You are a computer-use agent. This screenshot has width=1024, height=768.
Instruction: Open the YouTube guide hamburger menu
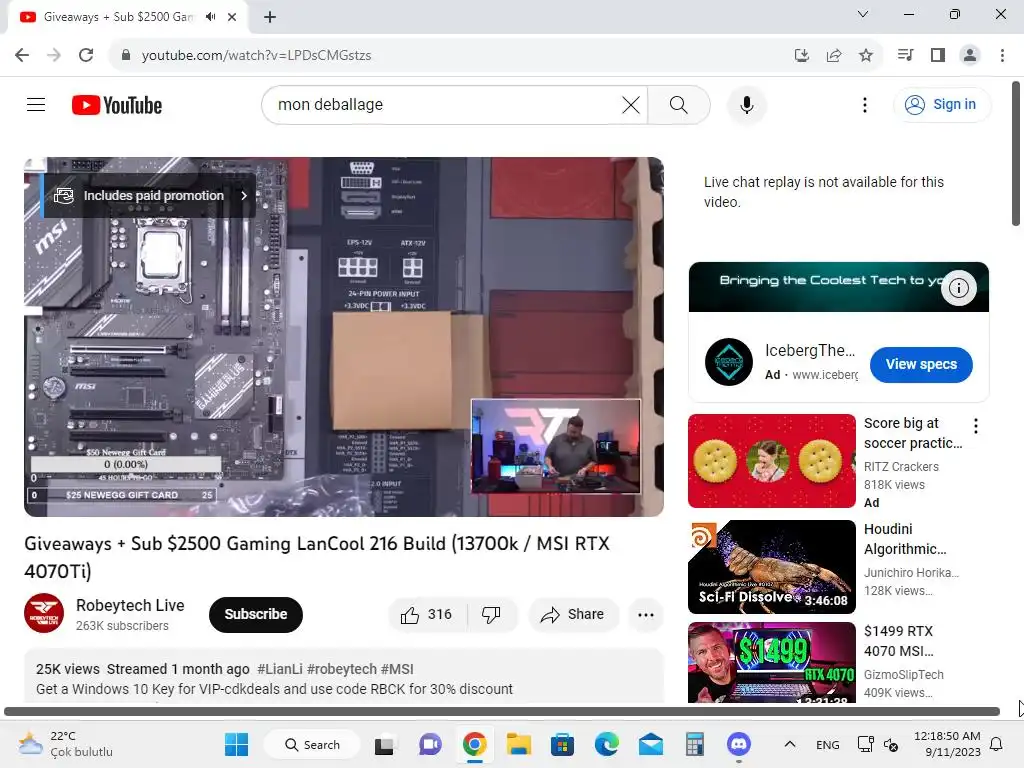point(36,104)
